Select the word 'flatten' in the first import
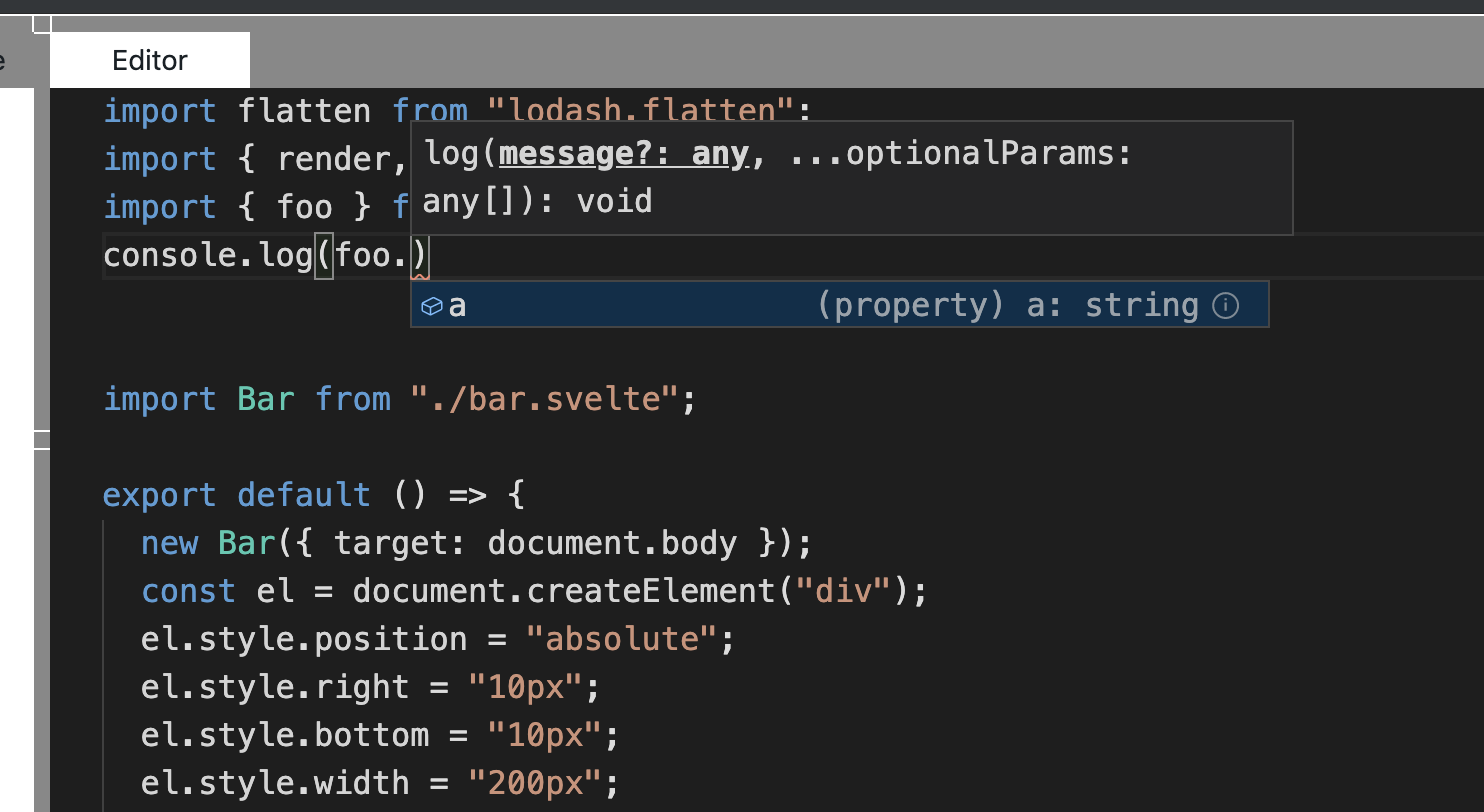The height and width of the screenshot is (812, 1484). tap(304, 110)
